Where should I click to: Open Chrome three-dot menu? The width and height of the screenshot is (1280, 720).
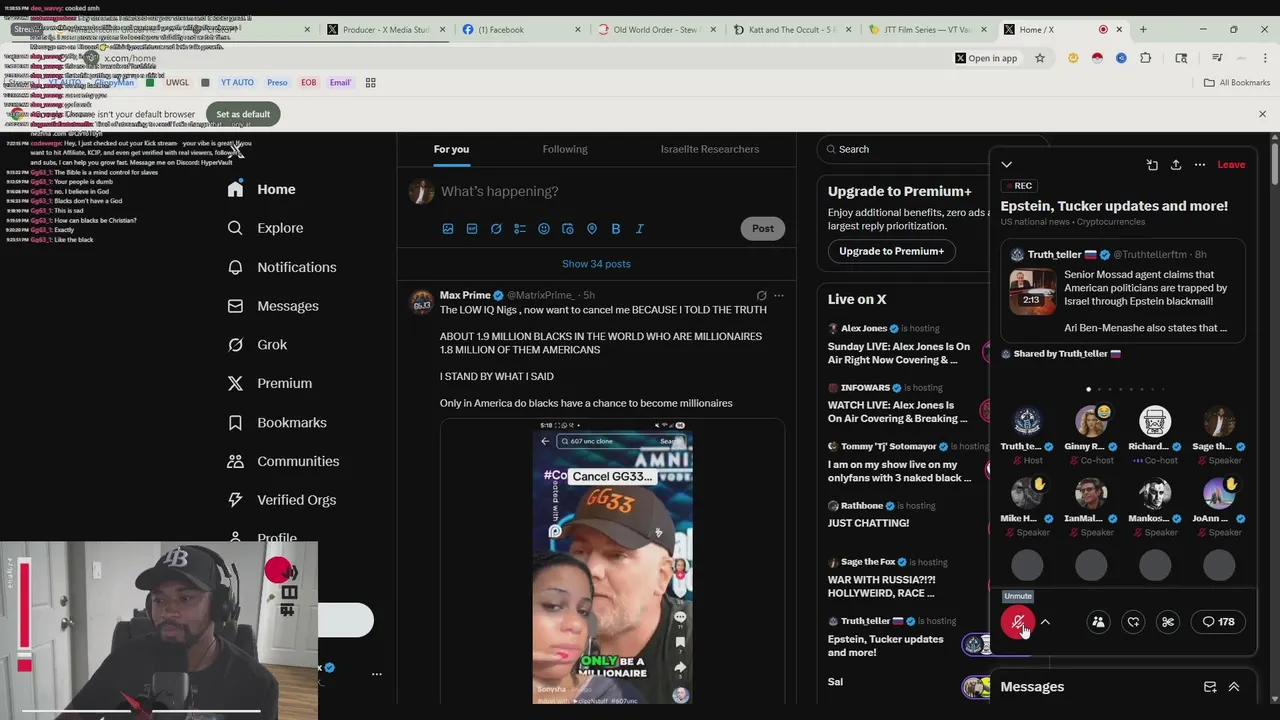click(x=1264, y=58)
